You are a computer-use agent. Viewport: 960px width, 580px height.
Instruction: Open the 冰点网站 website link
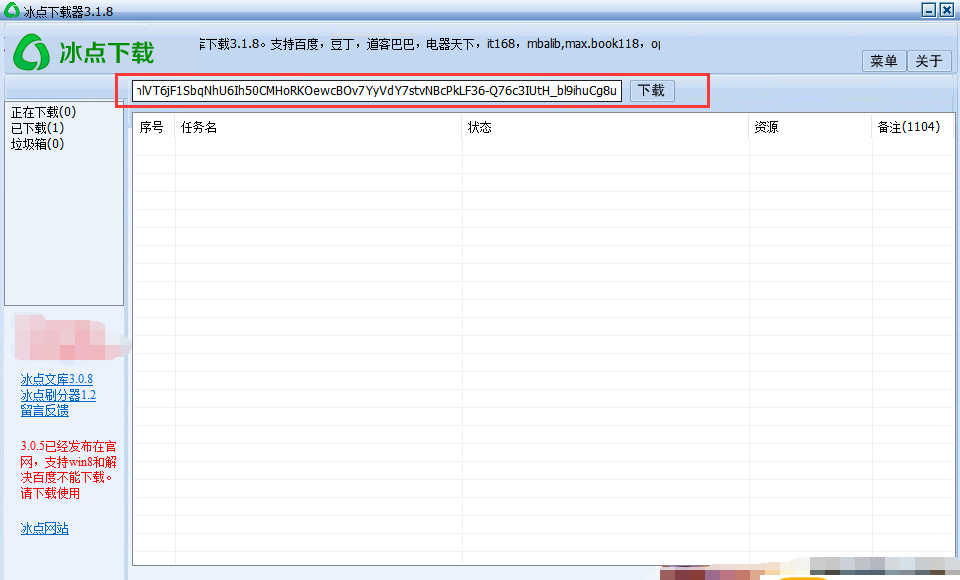pos(45,528)
